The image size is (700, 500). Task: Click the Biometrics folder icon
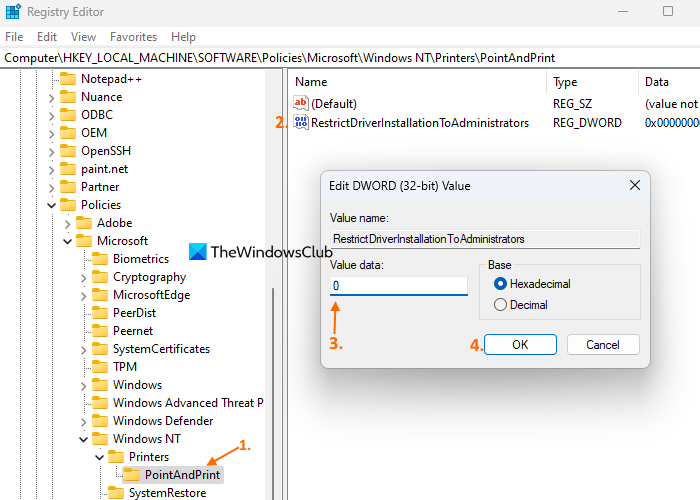[100, 258]
